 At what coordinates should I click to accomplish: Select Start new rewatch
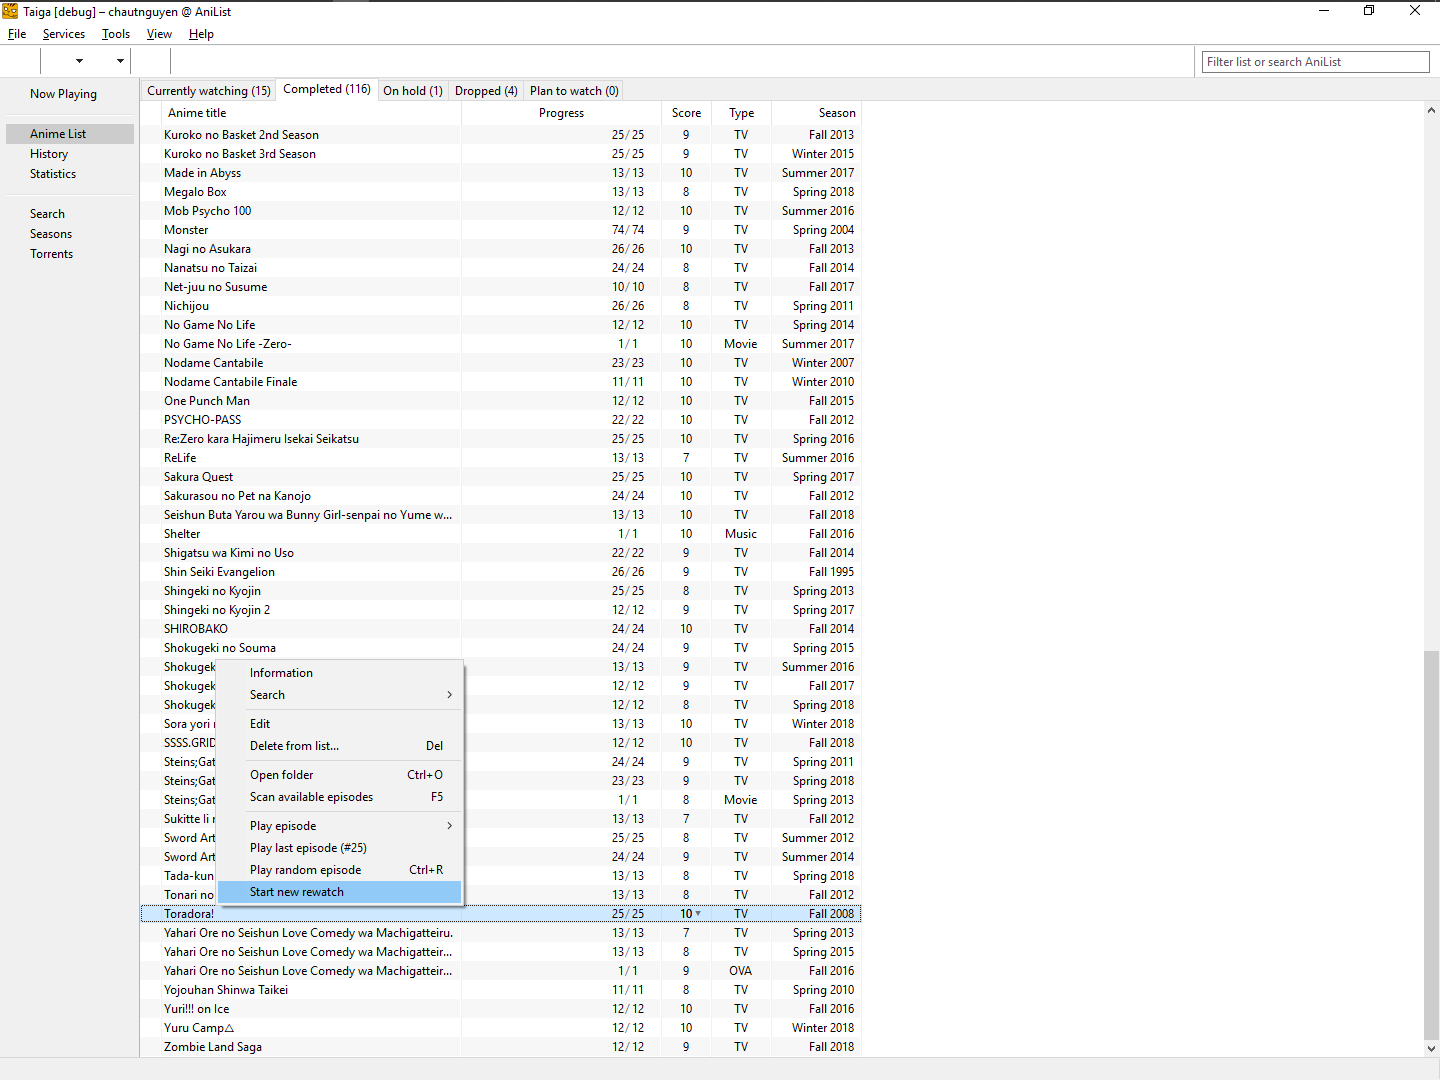[341, 892]
